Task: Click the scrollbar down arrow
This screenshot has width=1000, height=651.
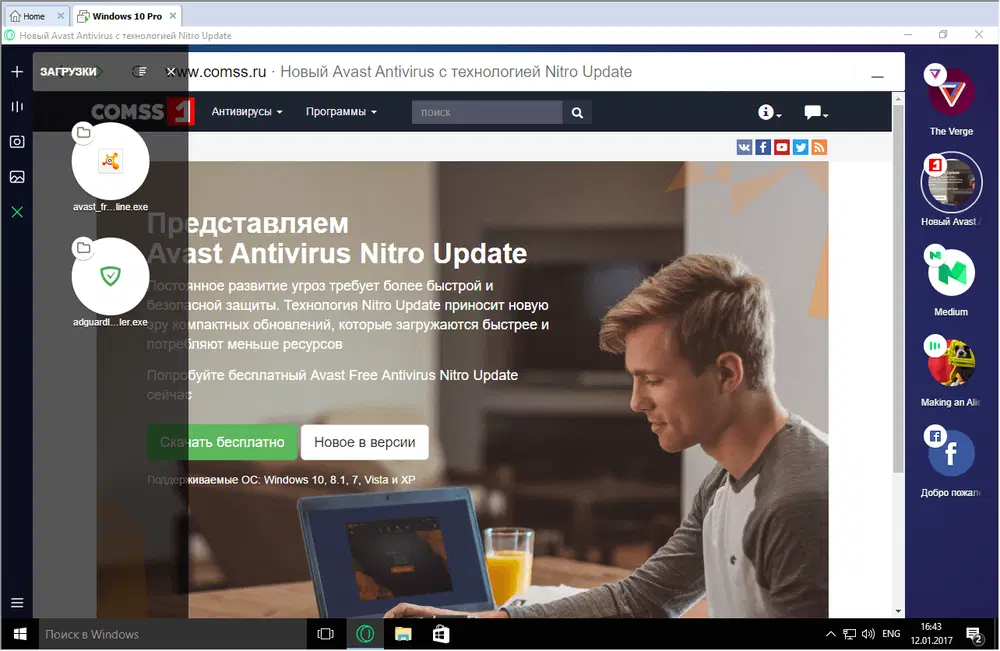Action: coord(898,611)
